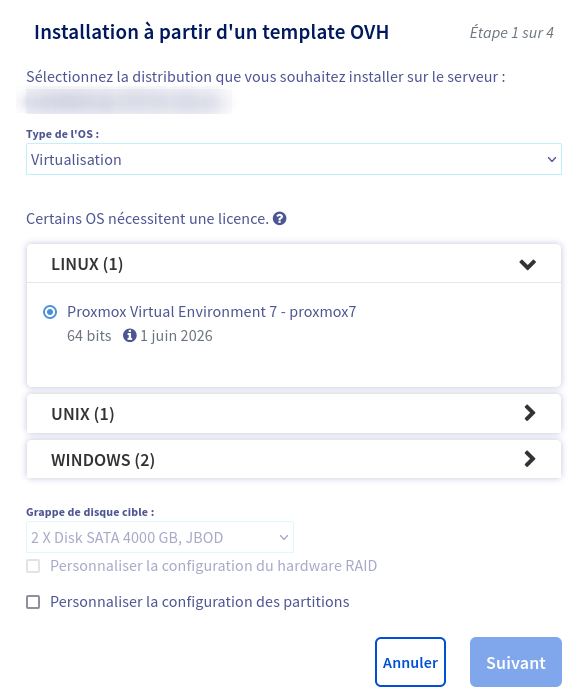Click the Type de l'OS dropdown arrow

(552, 159)
